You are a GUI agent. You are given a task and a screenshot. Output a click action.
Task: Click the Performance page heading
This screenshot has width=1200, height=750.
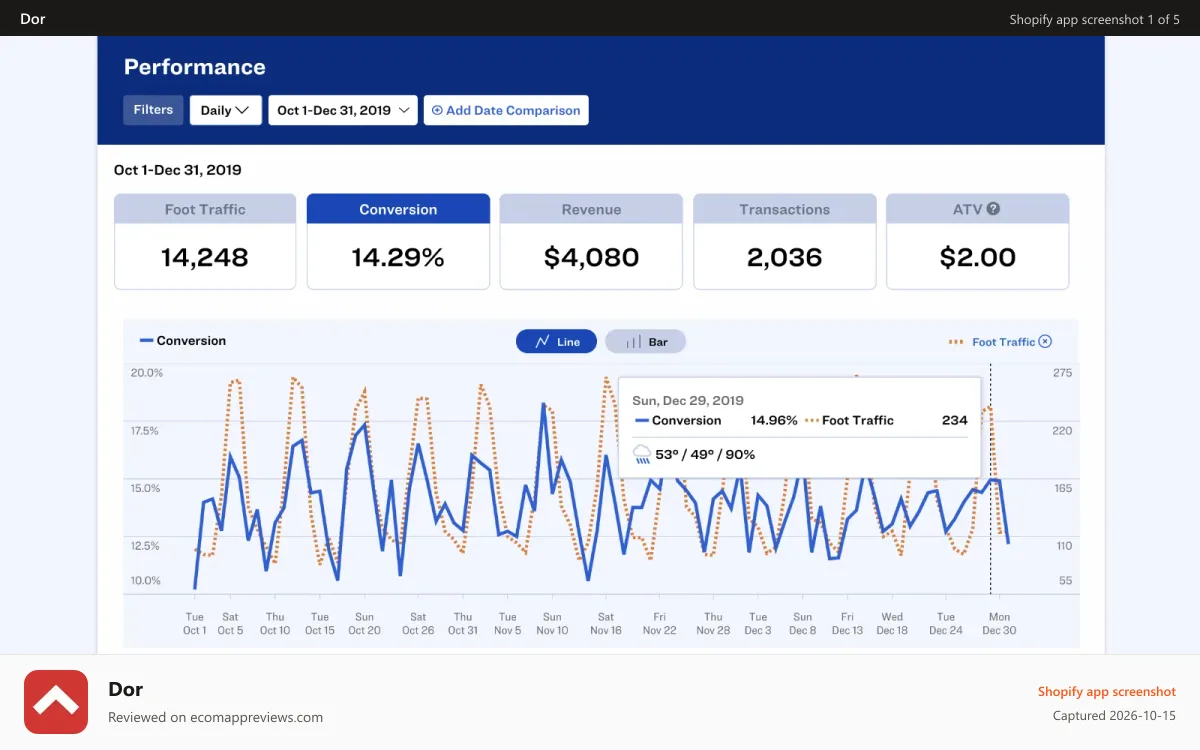[195, 67]
